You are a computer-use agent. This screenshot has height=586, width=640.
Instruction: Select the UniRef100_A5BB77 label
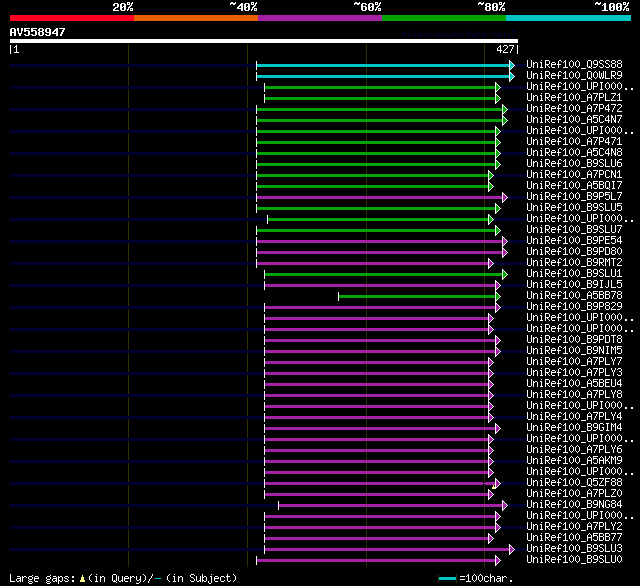574,538
